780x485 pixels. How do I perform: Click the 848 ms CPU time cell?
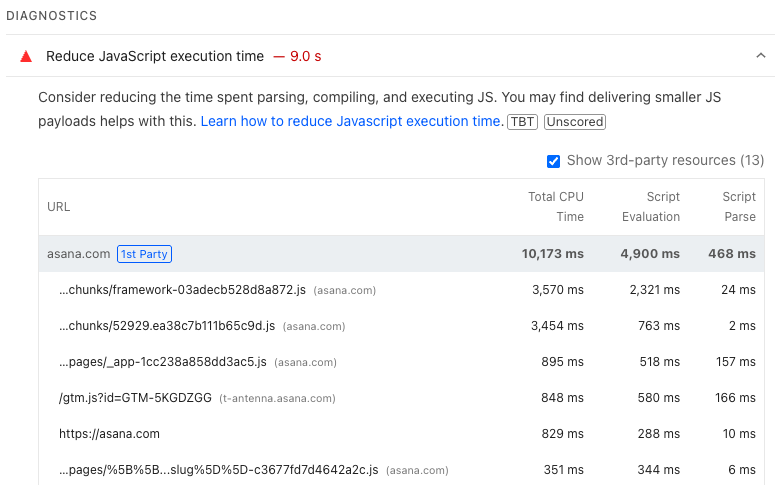(563, 398)
